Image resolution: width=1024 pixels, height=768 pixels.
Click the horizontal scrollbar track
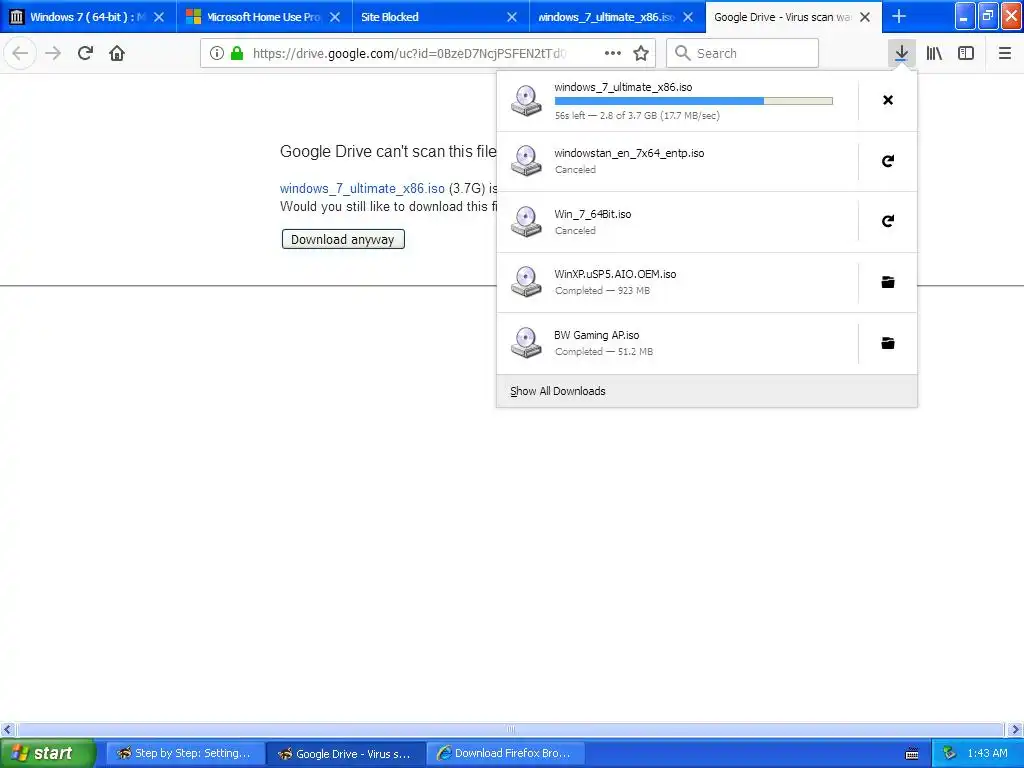511,729
